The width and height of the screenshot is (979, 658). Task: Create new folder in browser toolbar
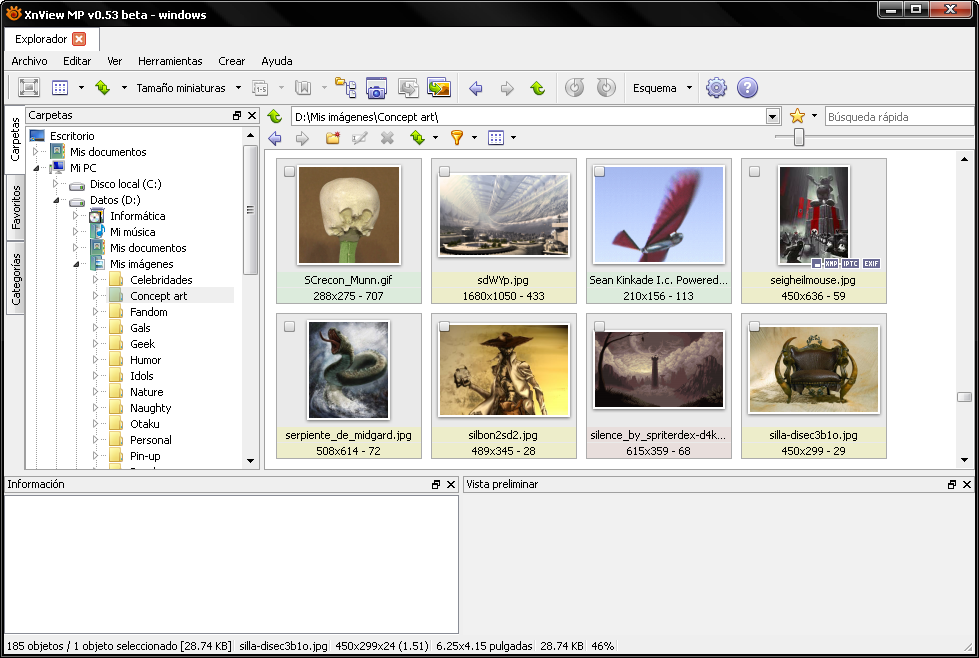(333, 137)
